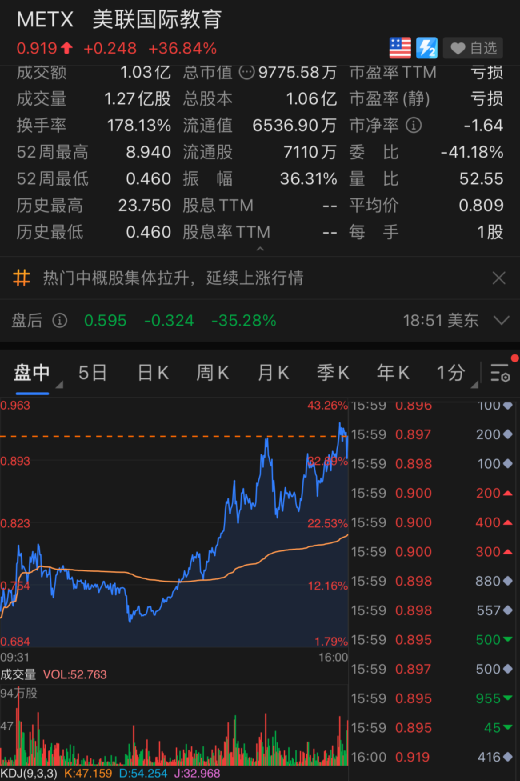Tap the 15:59 0.898 880 trade row
Screen dimensions: 520x781
point(432,581)
